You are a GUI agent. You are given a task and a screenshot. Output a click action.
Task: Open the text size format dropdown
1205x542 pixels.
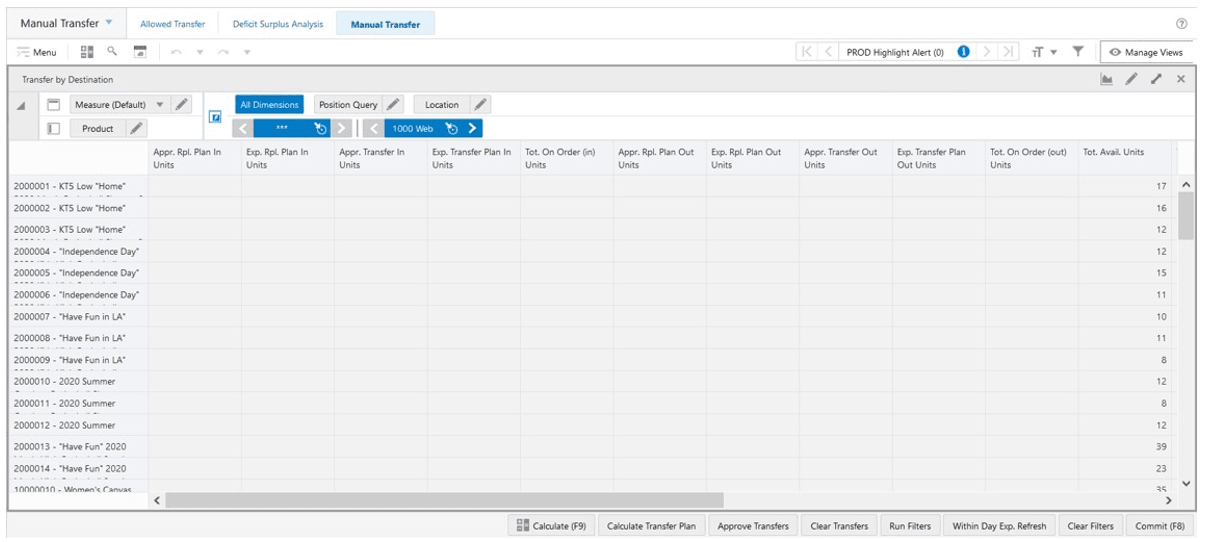point(1044,52)
